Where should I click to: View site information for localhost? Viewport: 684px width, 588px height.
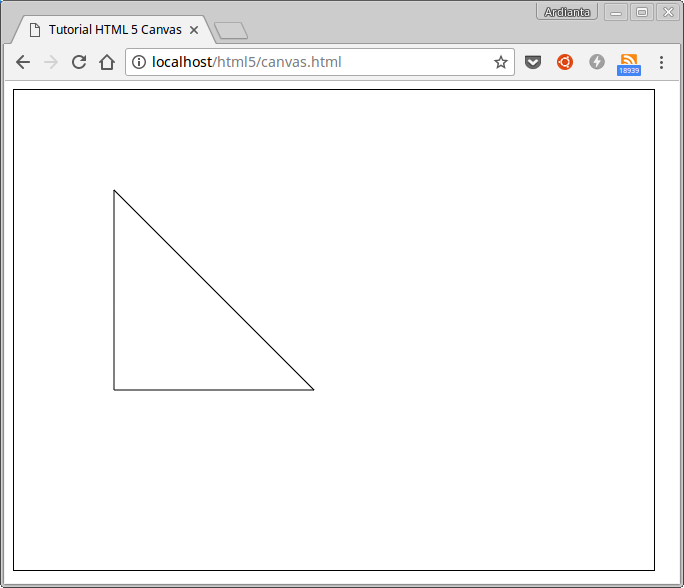[139, 62]
